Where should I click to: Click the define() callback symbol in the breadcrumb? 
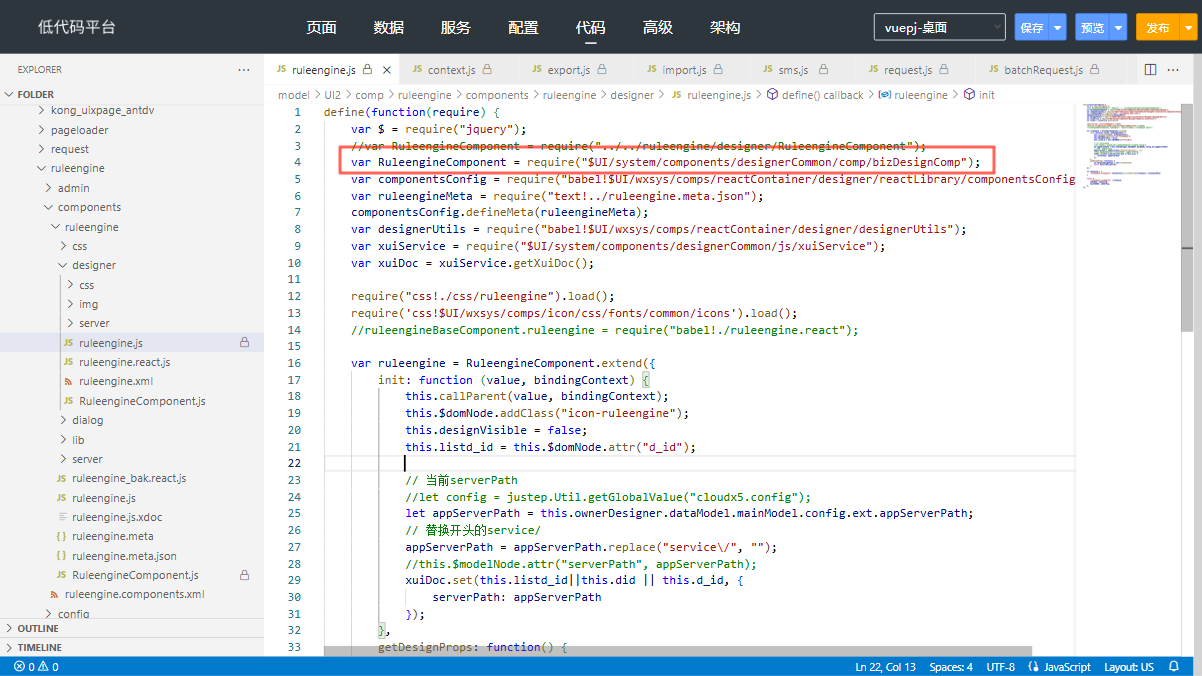pos(814,95)
